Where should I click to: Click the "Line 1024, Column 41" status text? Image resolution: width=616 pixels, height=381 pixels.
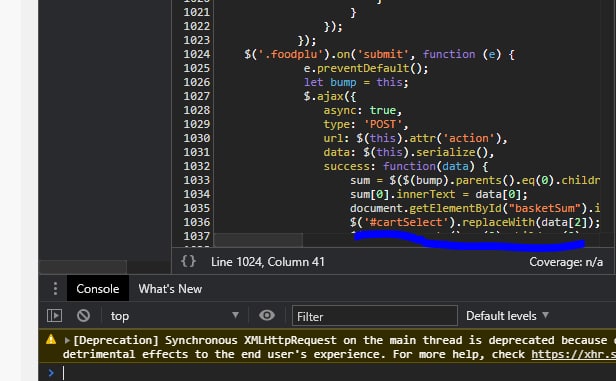click(268, 262)
